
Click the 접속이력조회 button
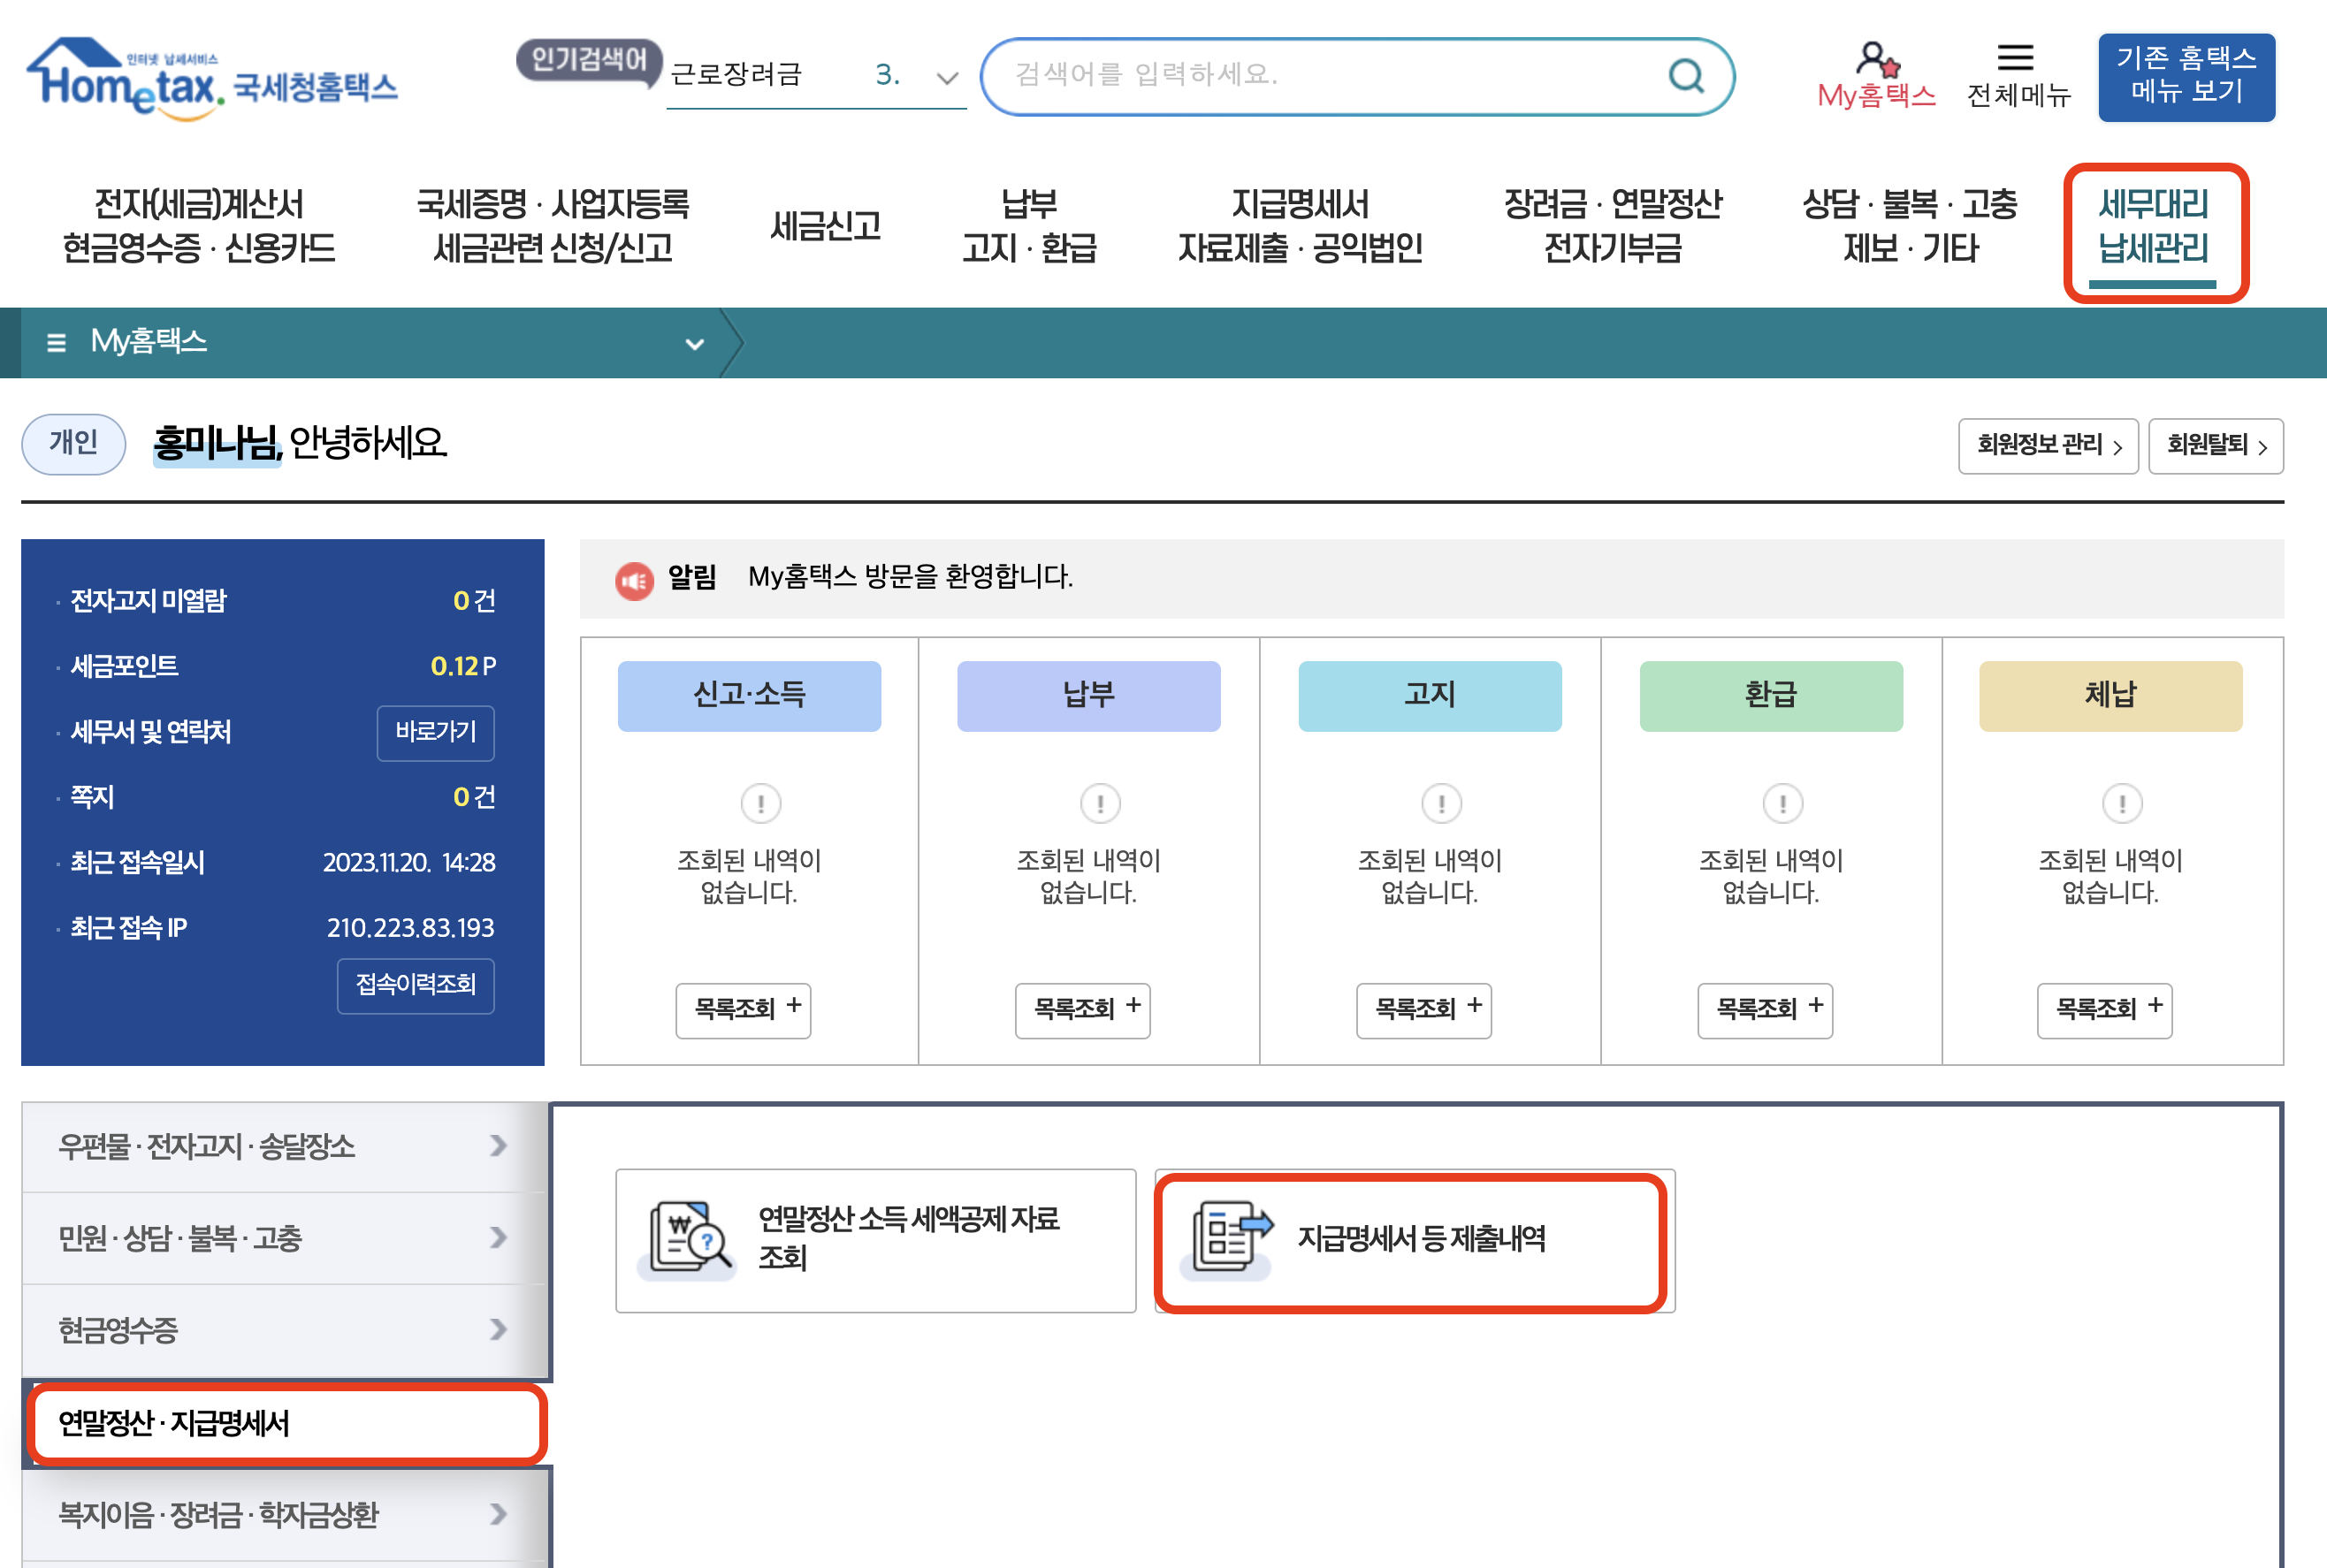pos(415,985)
